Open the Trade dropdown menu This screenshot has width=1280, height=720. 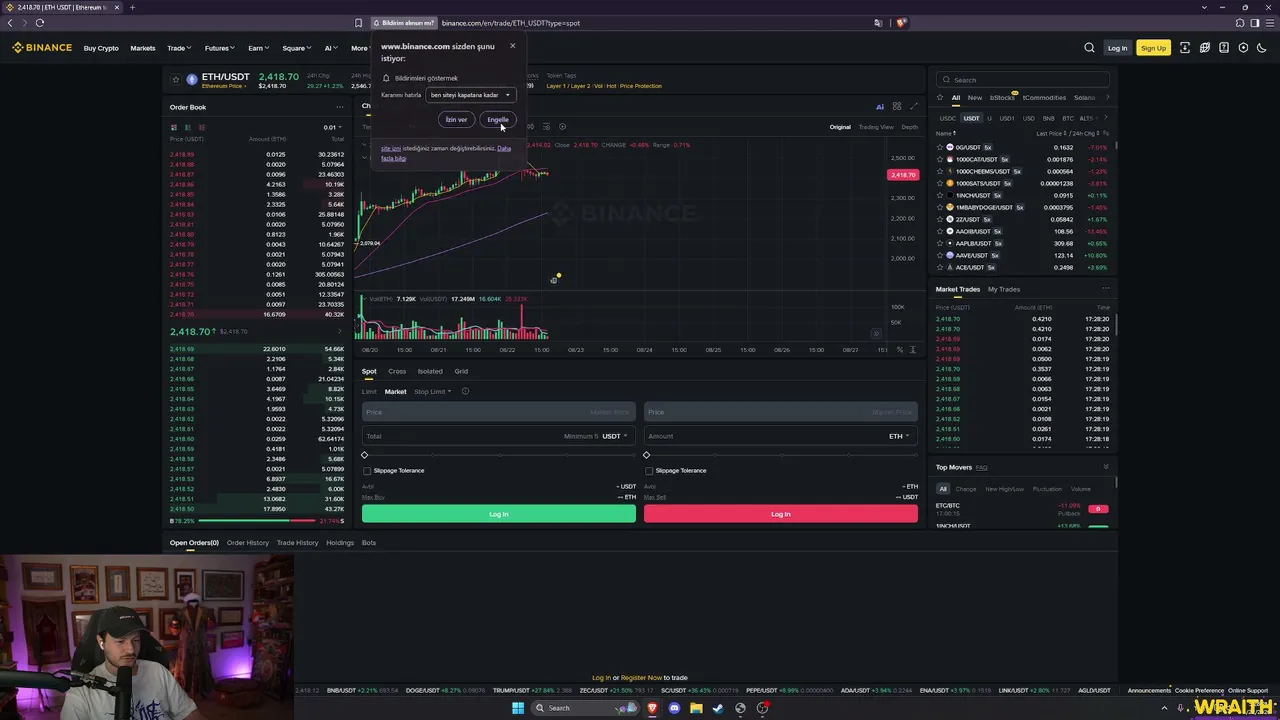[x=179, y=48]
